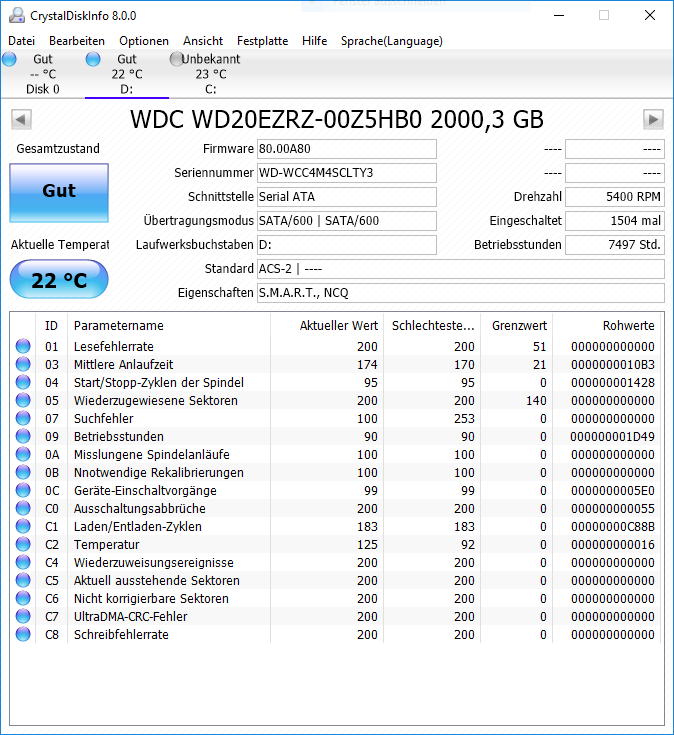Click the Grenzwert value 140

pyautogui.click(x=536, y=401)
